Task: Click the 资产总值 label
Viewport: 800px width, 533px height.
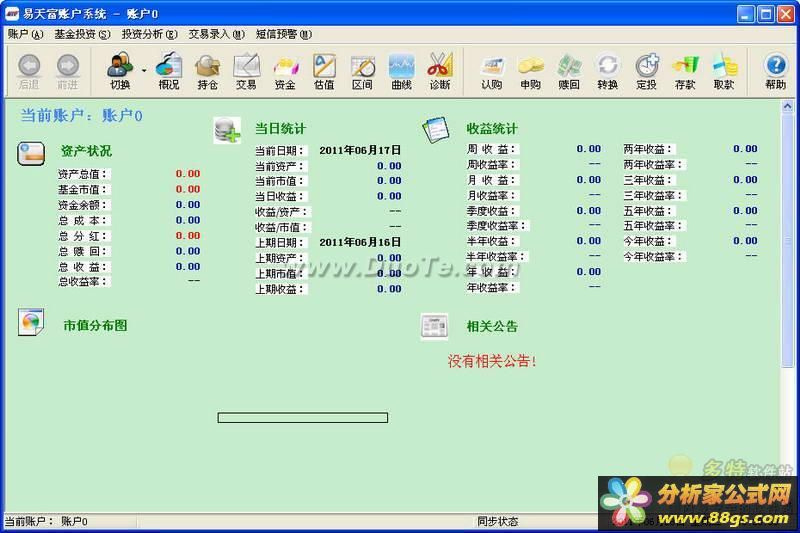Action: click(x=83, y=174)
